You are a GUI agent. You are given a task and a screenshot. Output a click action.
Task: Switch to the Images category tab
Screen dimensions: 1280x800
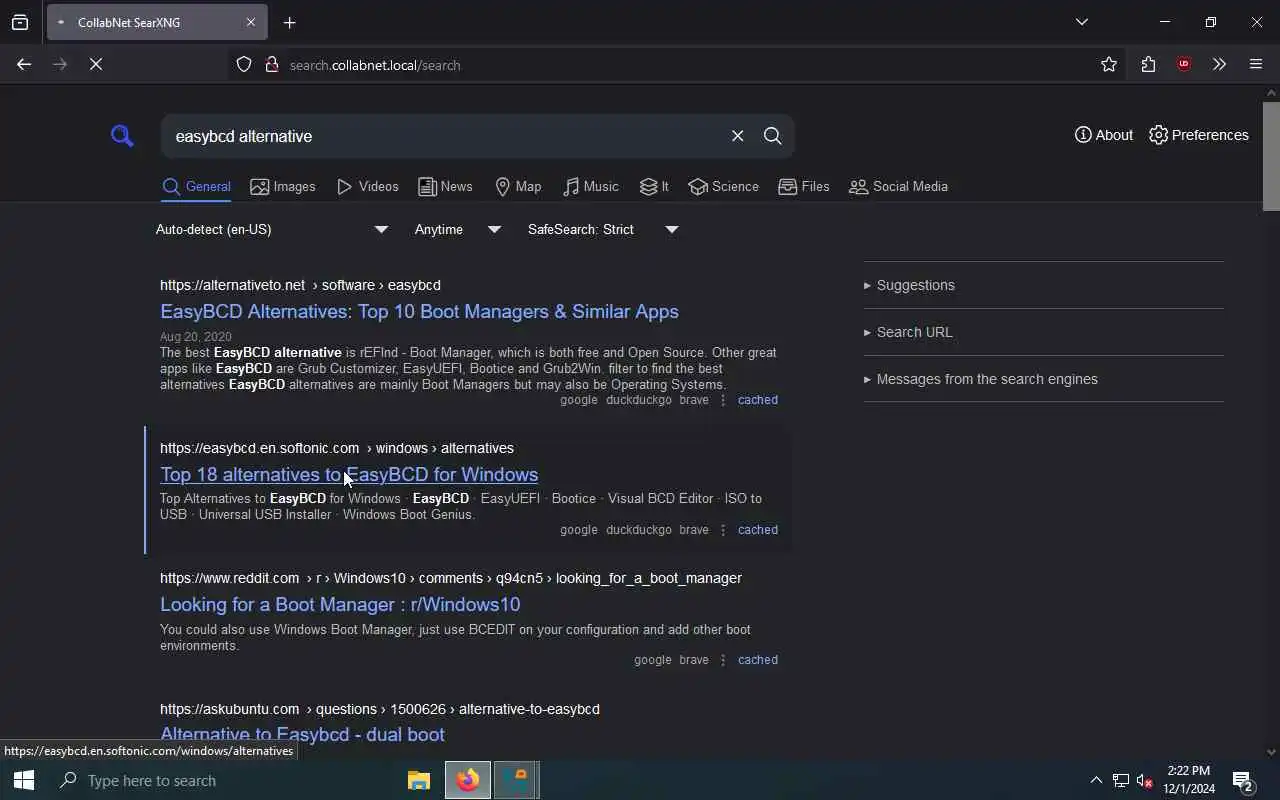coord(282,187)
